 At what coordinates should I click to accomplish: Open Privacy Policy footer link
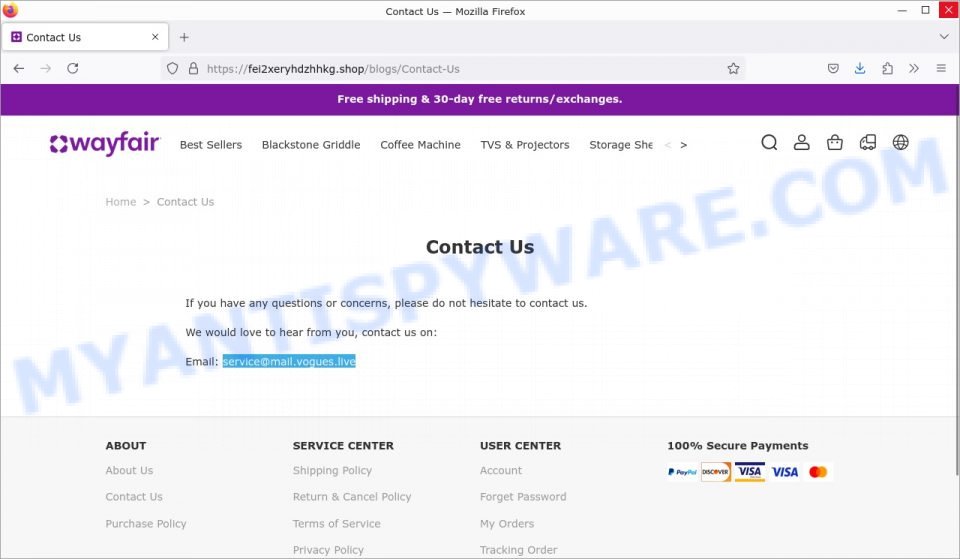coord(328,550)
